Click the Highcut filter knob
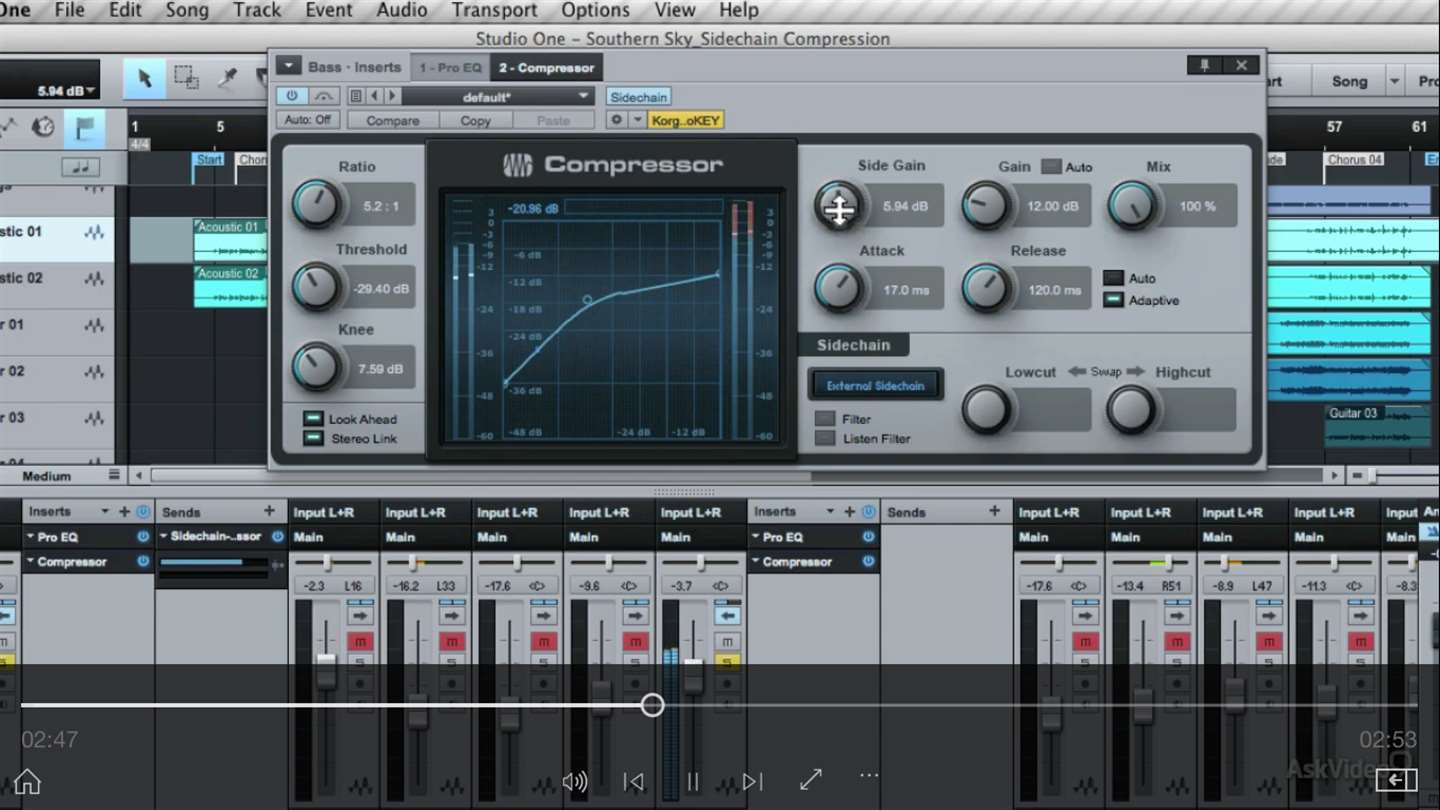 pos(1132,410)
